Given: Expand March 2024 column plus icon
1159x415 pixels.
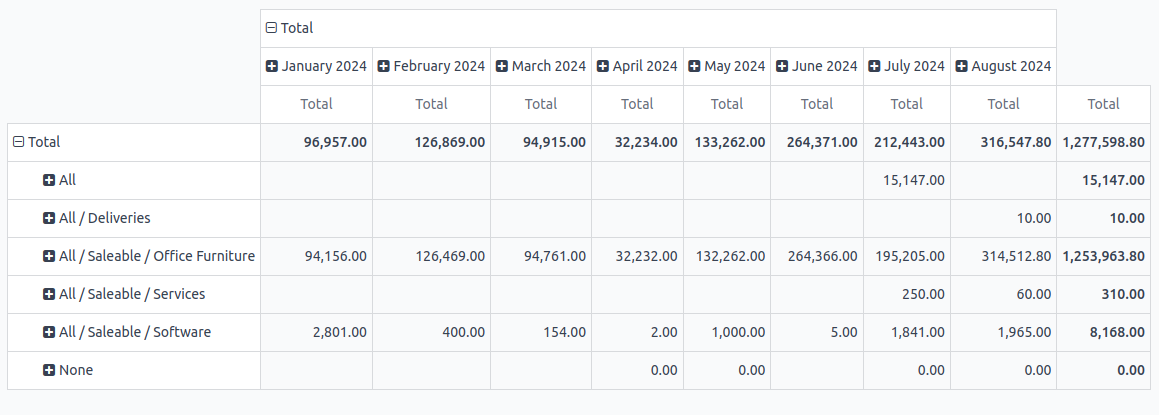Looking at the screenshot, I should click(502, 66).
